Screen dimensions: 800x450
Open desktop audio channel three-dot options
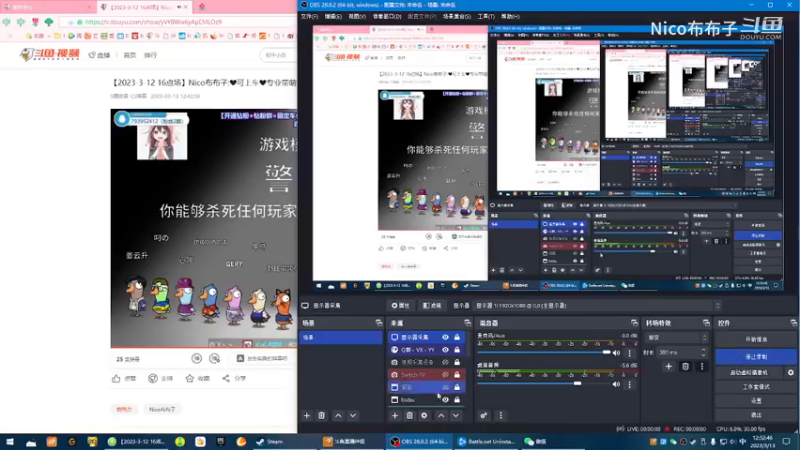coord(629,384)
